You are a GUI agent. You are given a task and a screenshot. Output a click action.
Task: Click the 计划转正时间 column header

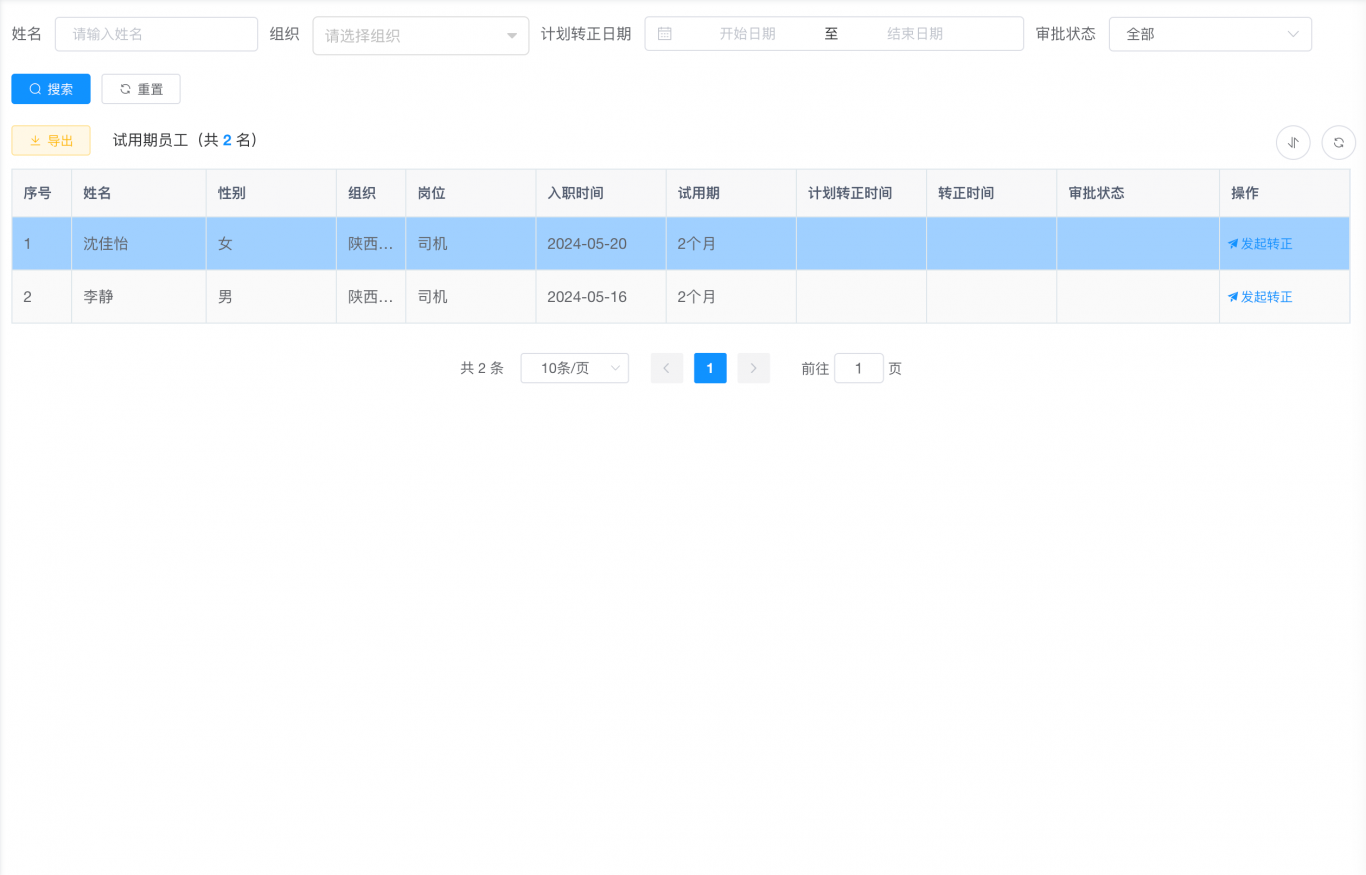[x=862, y=193]
